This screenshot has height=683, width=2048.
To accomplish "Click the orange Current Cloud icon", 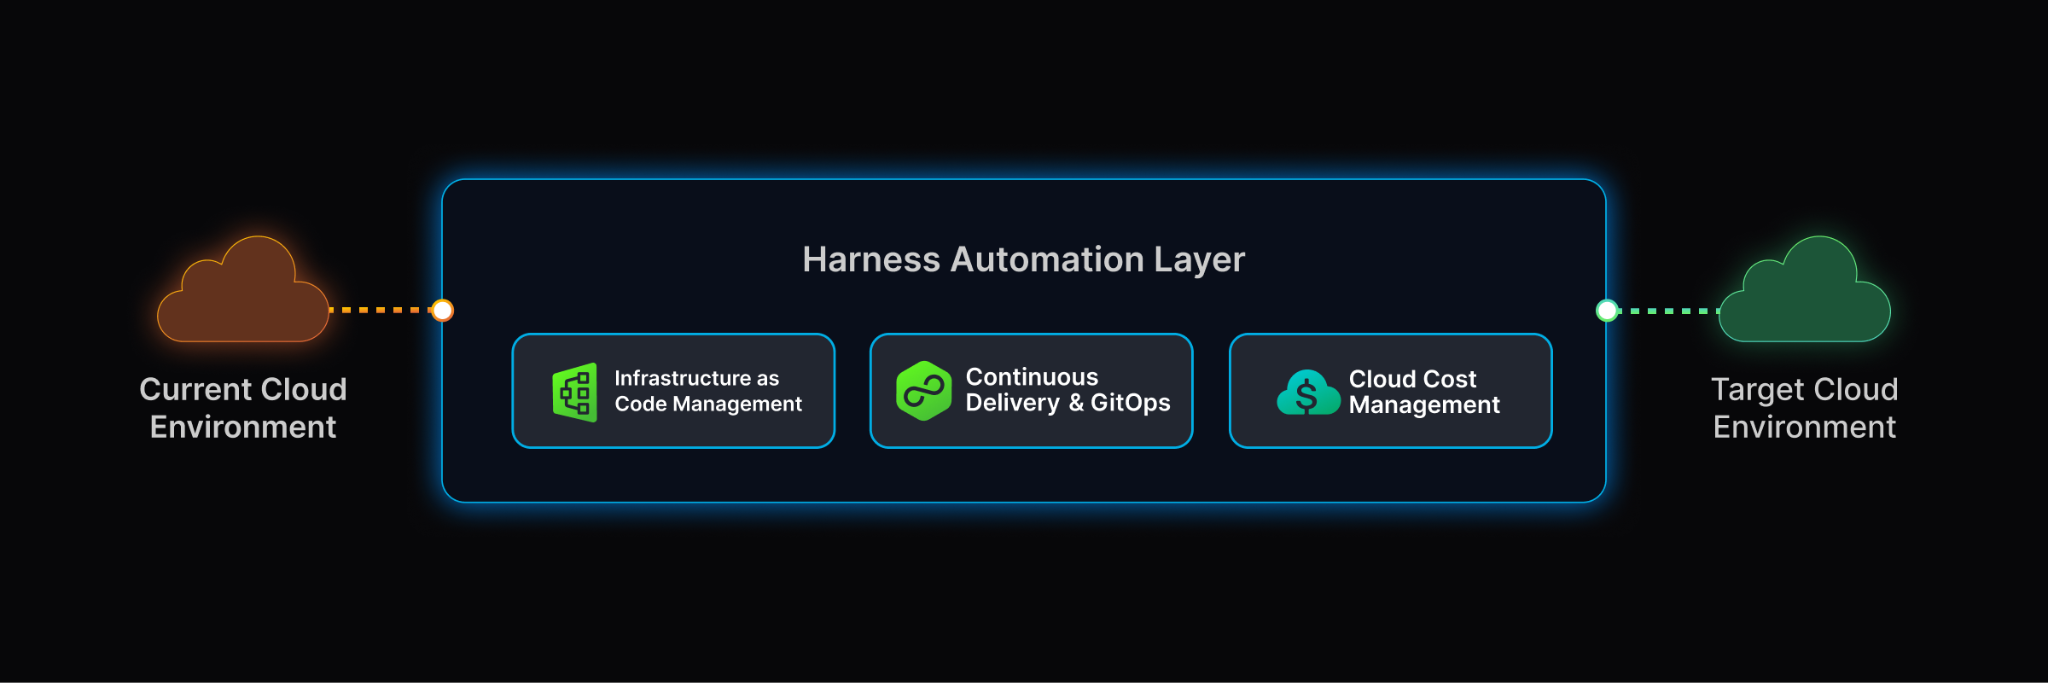I will (243, 289).
